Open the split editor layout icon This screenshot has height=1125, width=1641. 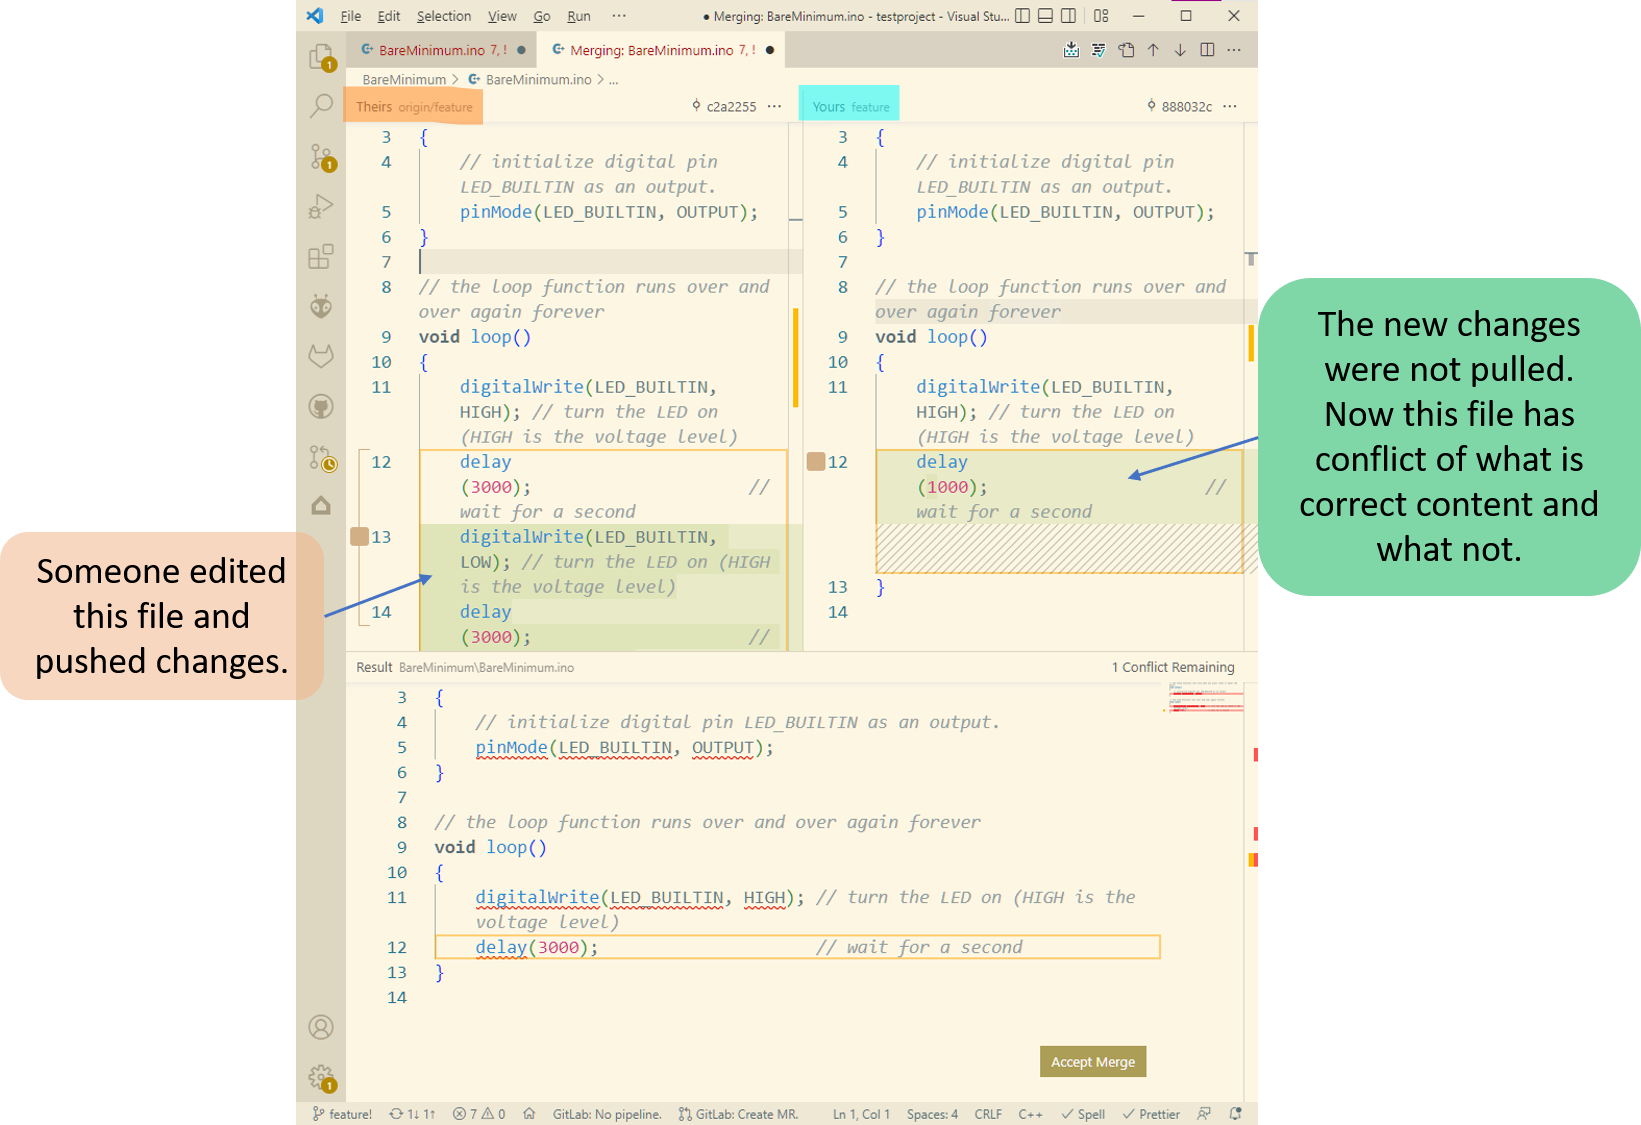pos(1207,49)
